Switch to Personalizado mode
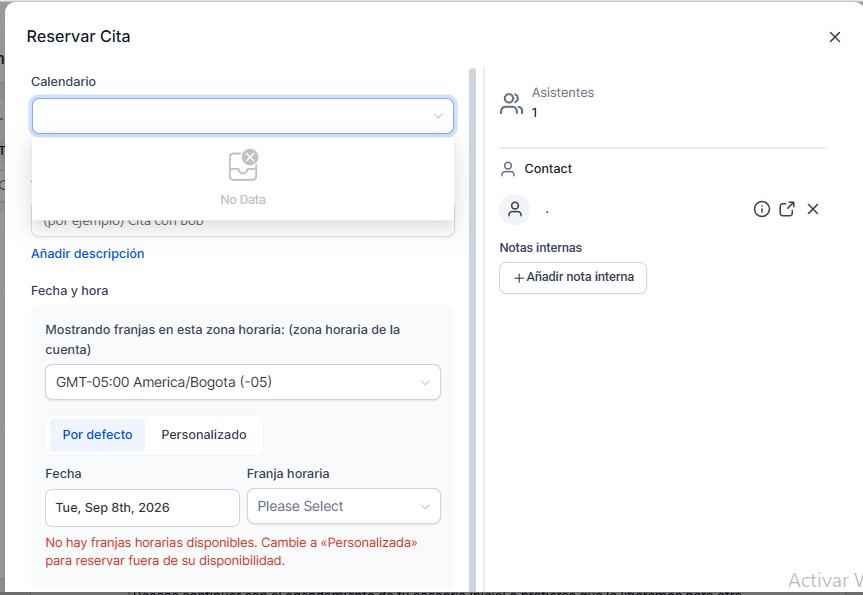This screenshot has height=595, width=863. point(204,435)
